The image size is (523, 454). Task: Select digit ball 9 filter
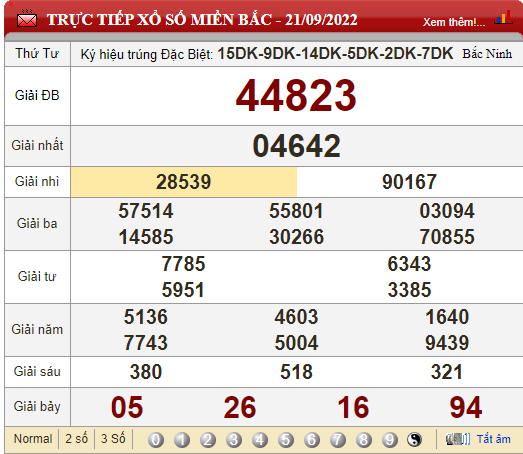(x=390, y=440)
